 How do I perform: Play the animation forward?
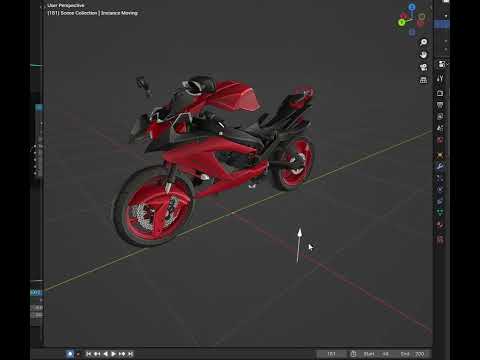coord(114,354)
